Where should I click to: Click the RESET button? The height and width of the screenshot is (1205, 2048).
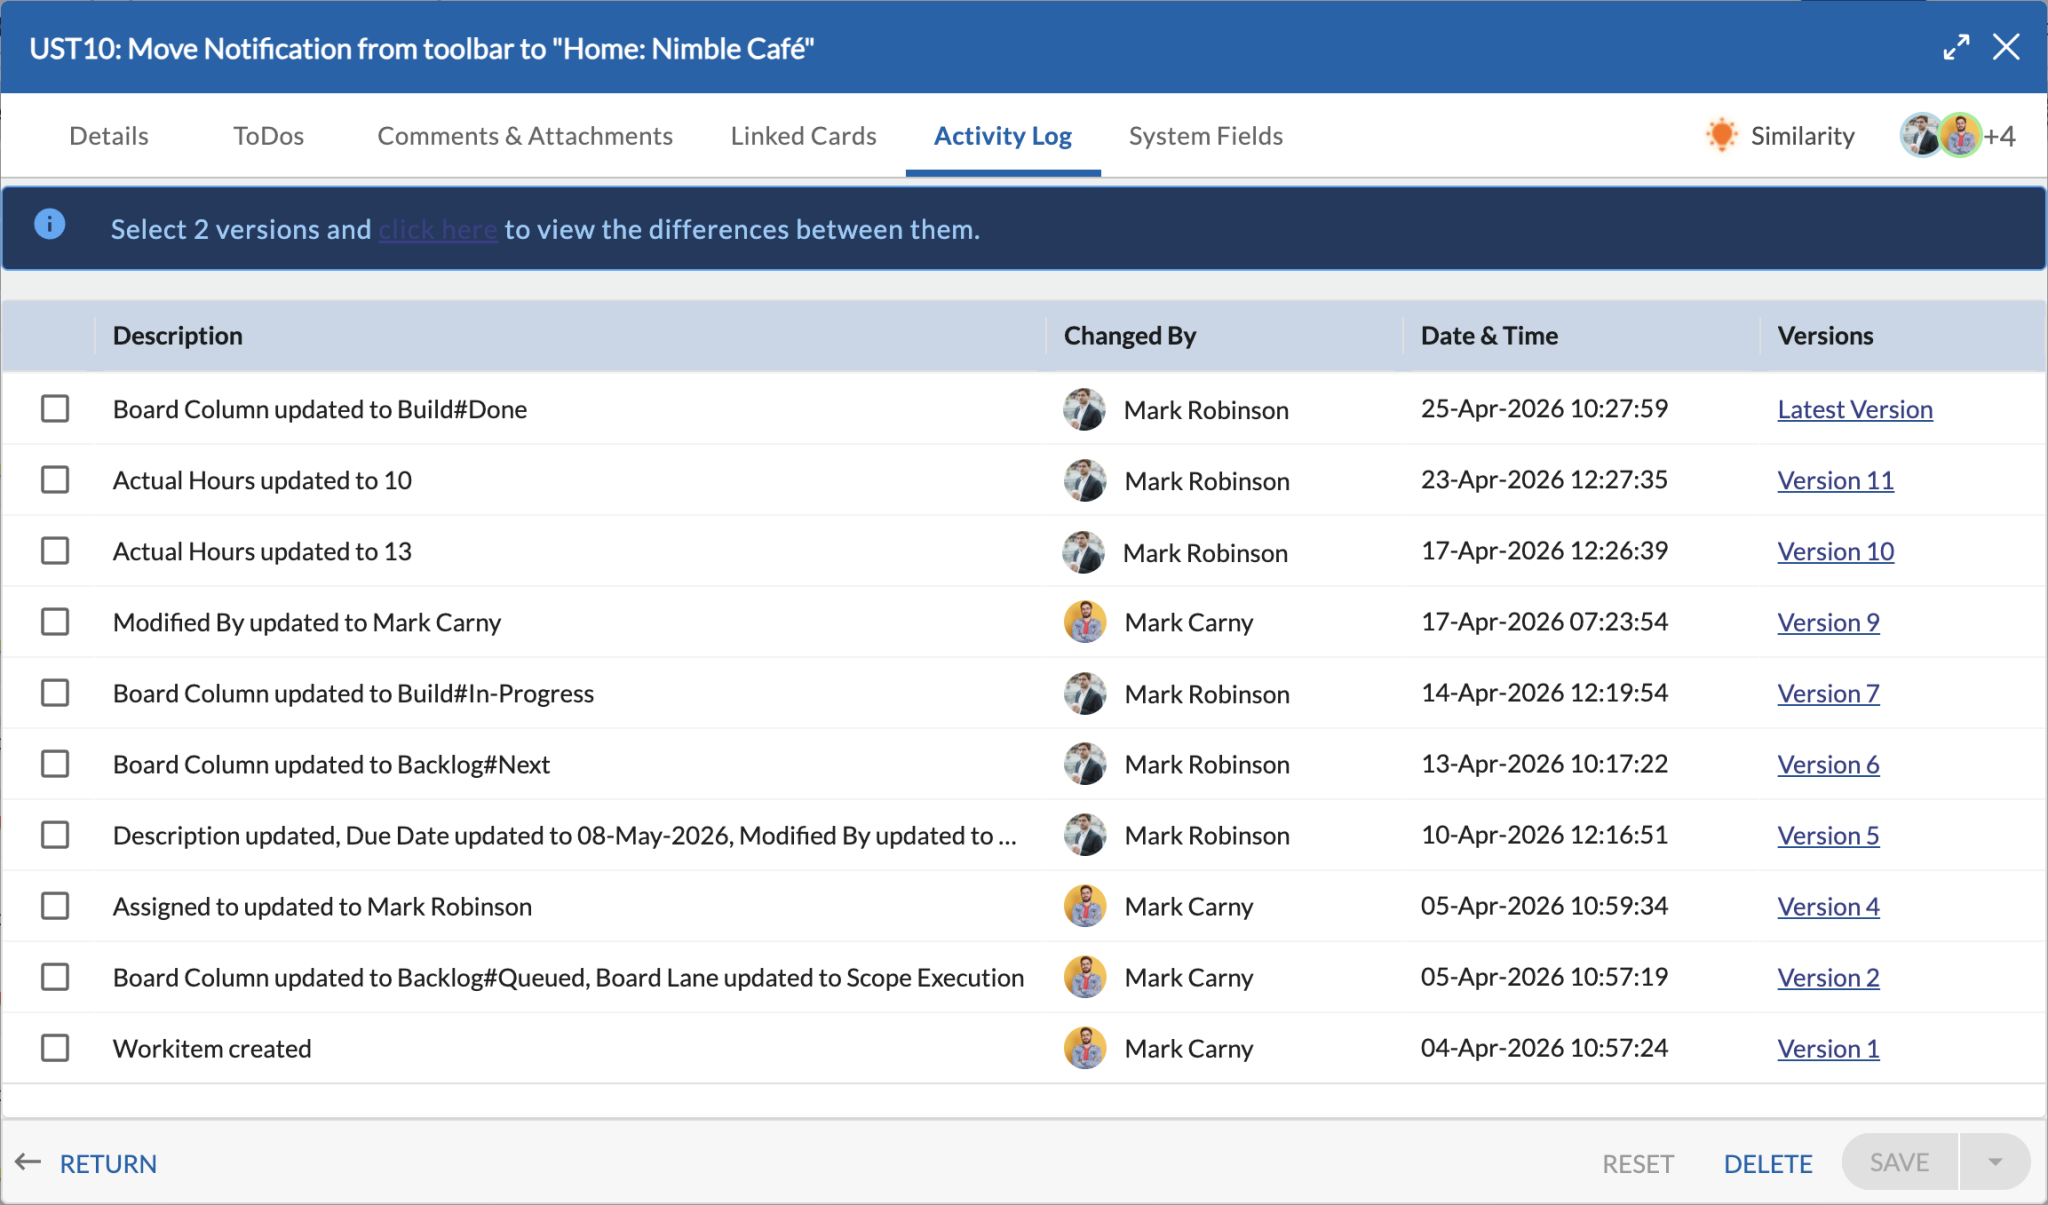(1638, 1163)
